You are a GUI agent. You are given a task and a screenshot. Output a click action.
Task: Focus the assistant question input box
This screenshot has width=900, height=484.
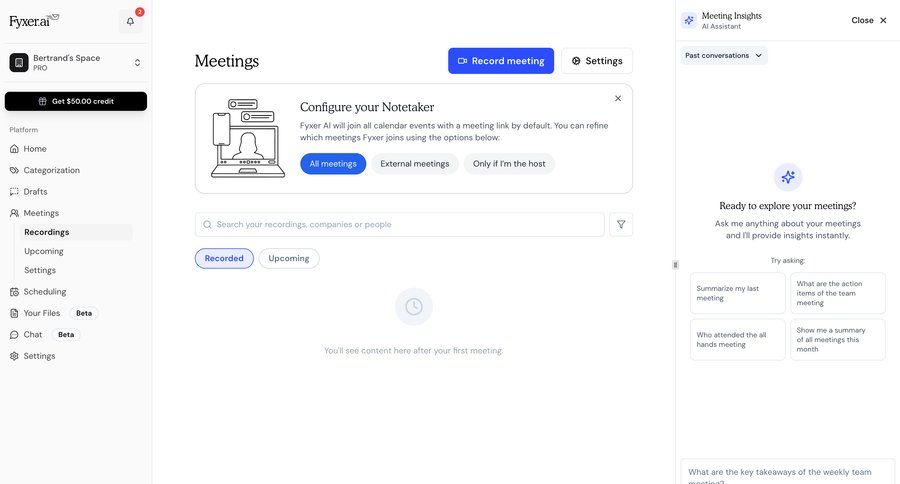(x=788, y=472)
